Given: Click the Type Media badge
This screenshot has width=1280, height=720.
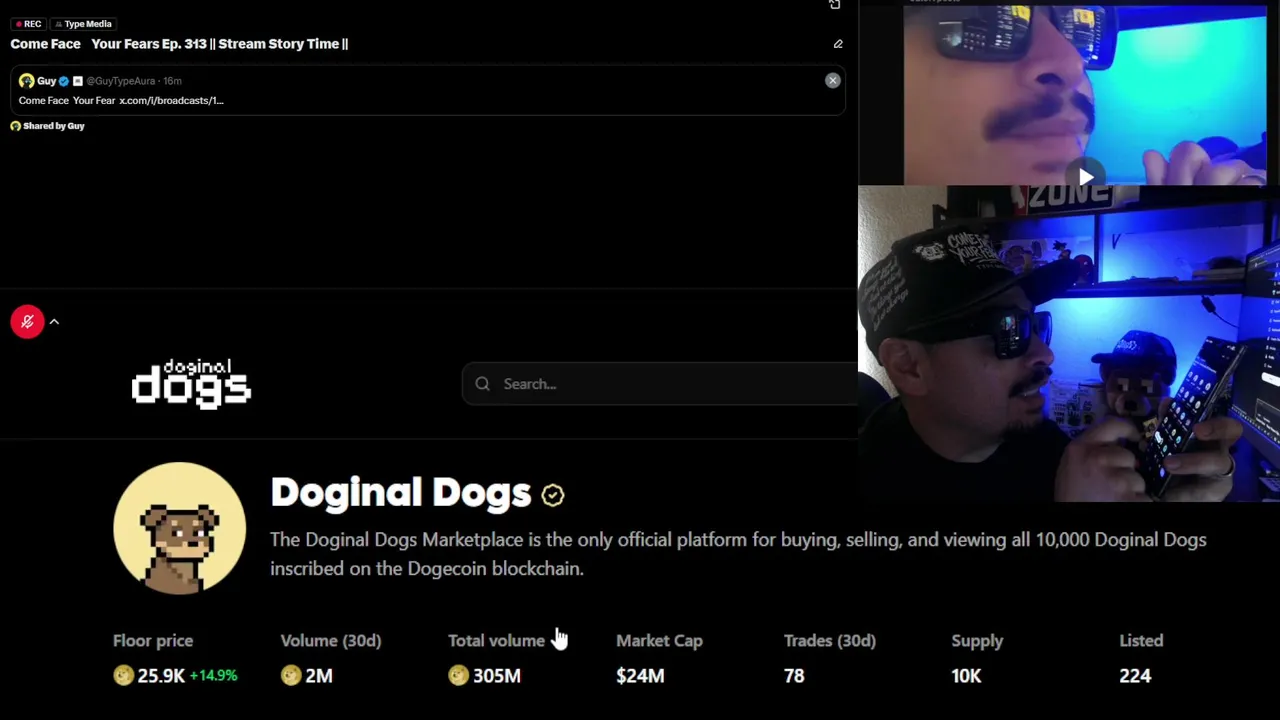Looking at the screenshot, I should click(x=84, y=24).
